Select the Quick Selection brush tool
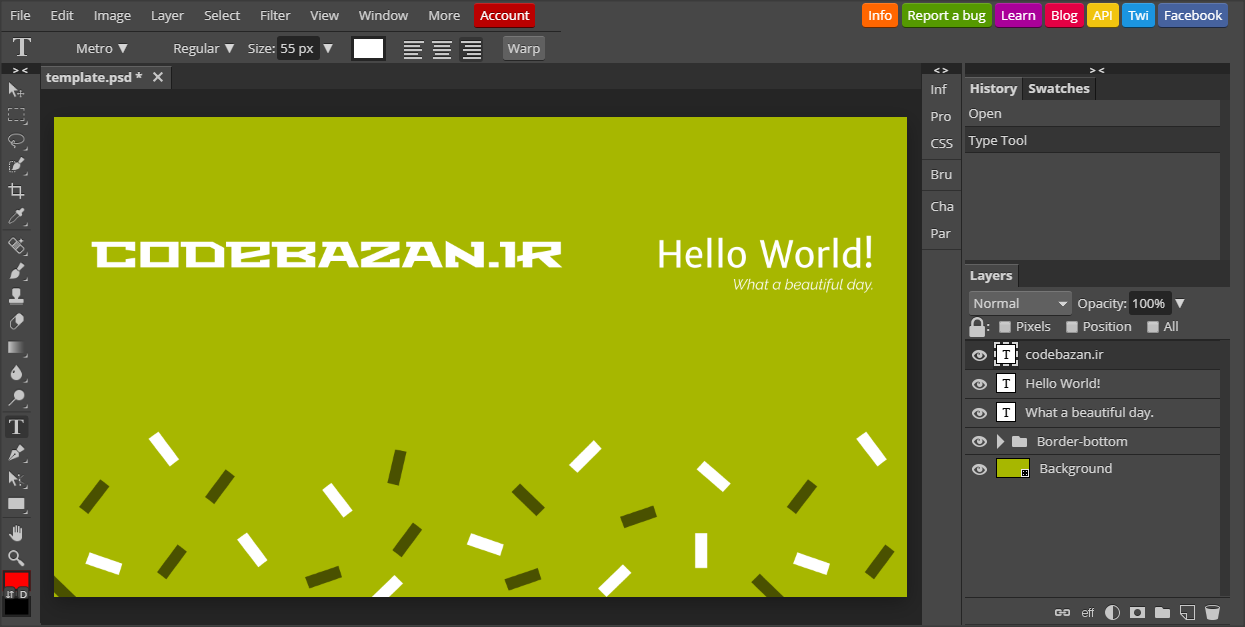Viewport: 1245px width, 627px height. (x=17, y=166)
